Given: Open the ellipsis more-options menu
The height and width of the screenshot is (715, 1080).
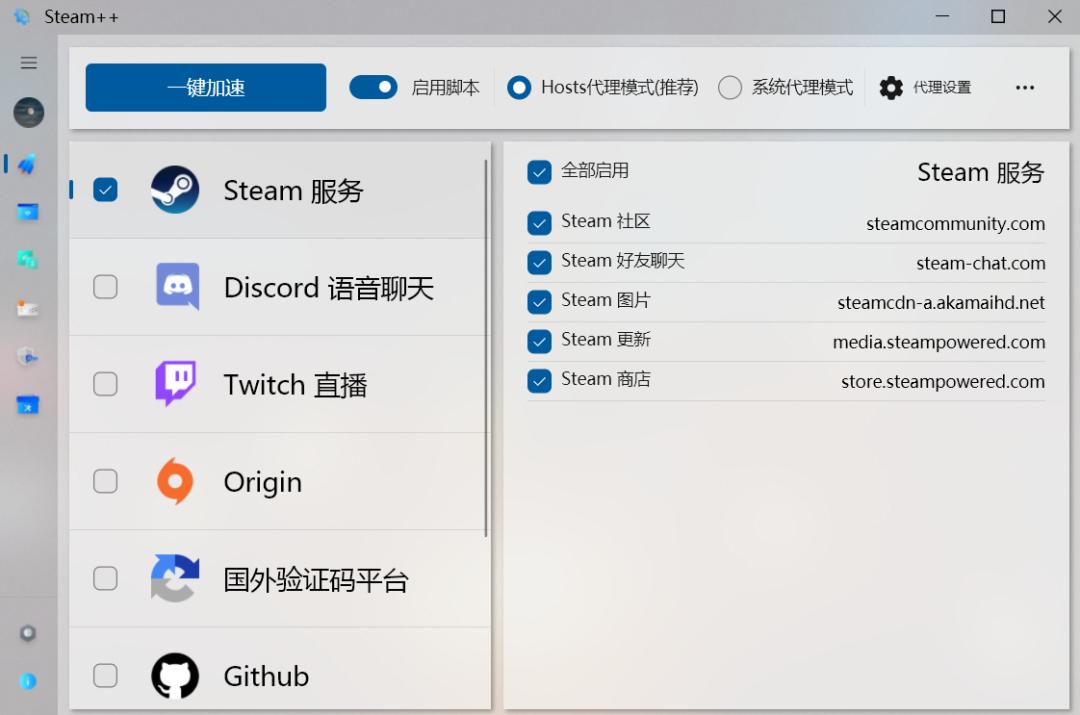Looking at the screenshot, I should (x=1025, y=87).
